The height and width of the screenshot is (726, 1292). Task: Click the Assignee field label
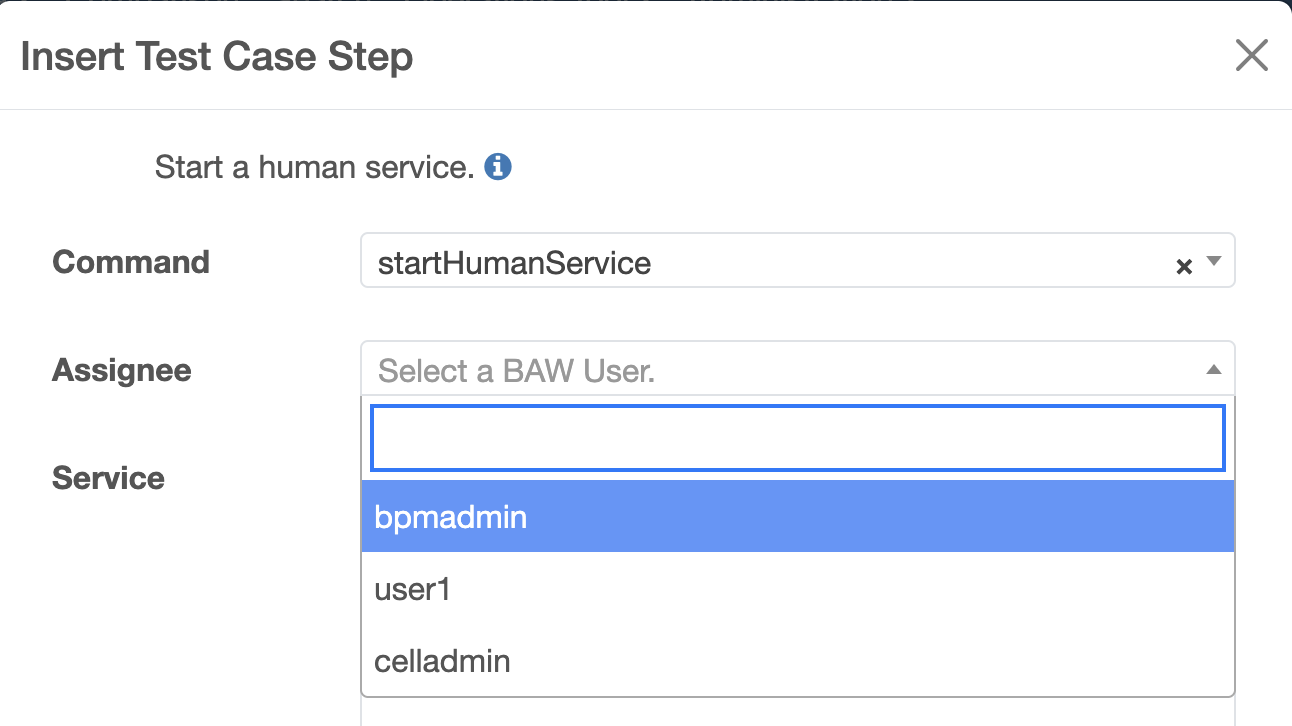(122, 371)
